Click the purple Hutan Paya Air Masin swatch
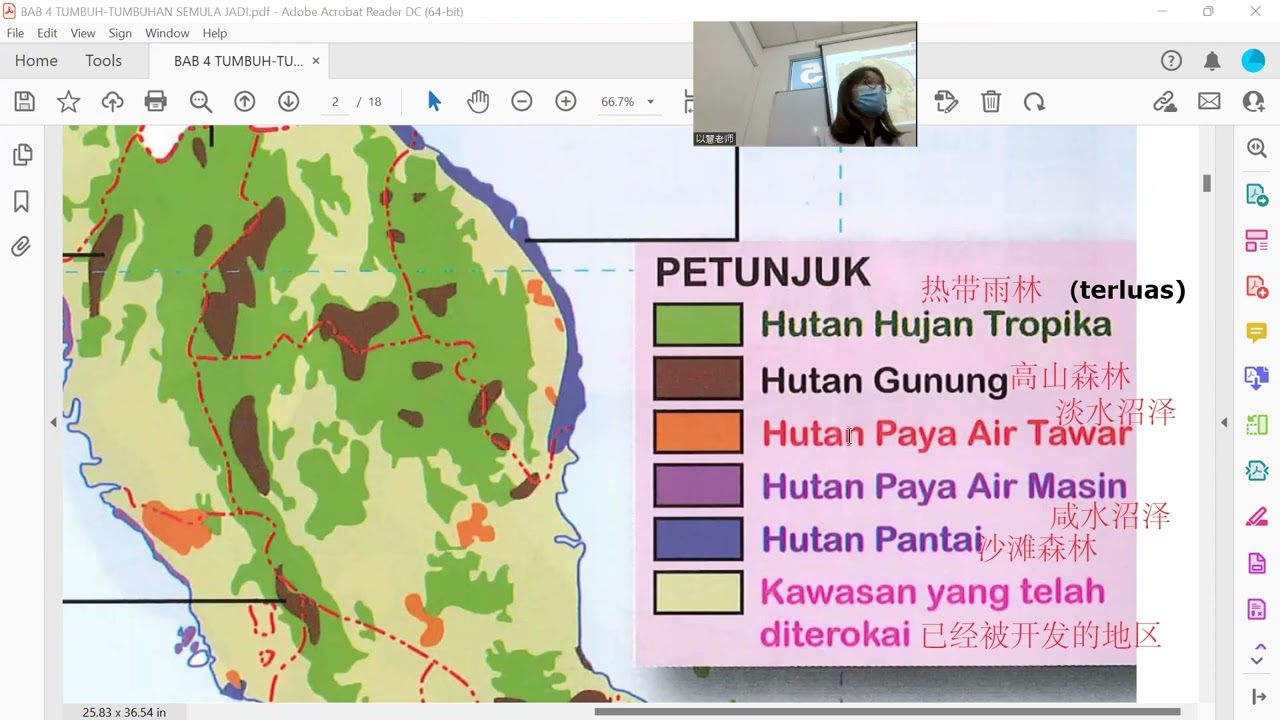The height and width of the screenshot is (720, 1280). coord(698,485)
